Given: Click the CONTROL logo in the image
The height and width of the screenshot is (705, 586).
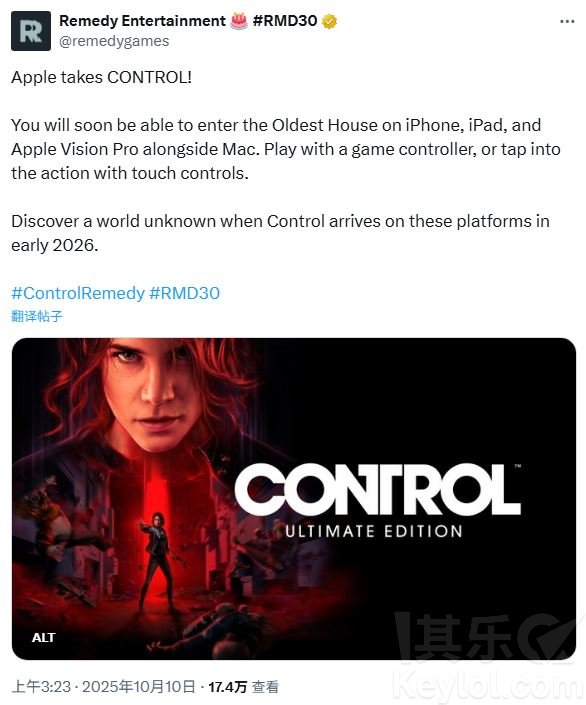Looking at the screenshot, I should [377, 490].
